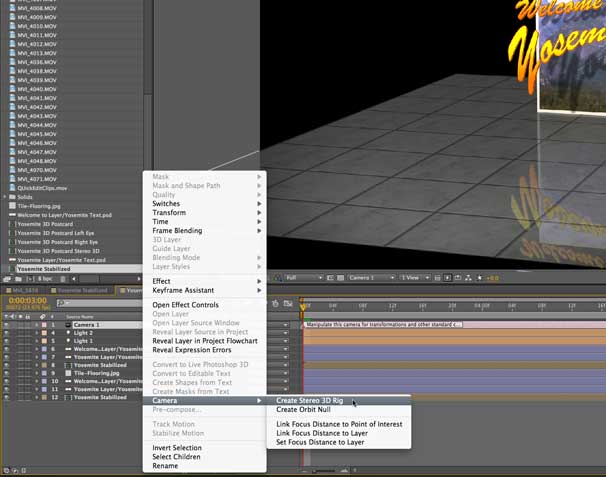The image size is (606, 477).
Task: Toggle visibility of Tile-Flooring.jpg timeline layer
Action: 6,373
